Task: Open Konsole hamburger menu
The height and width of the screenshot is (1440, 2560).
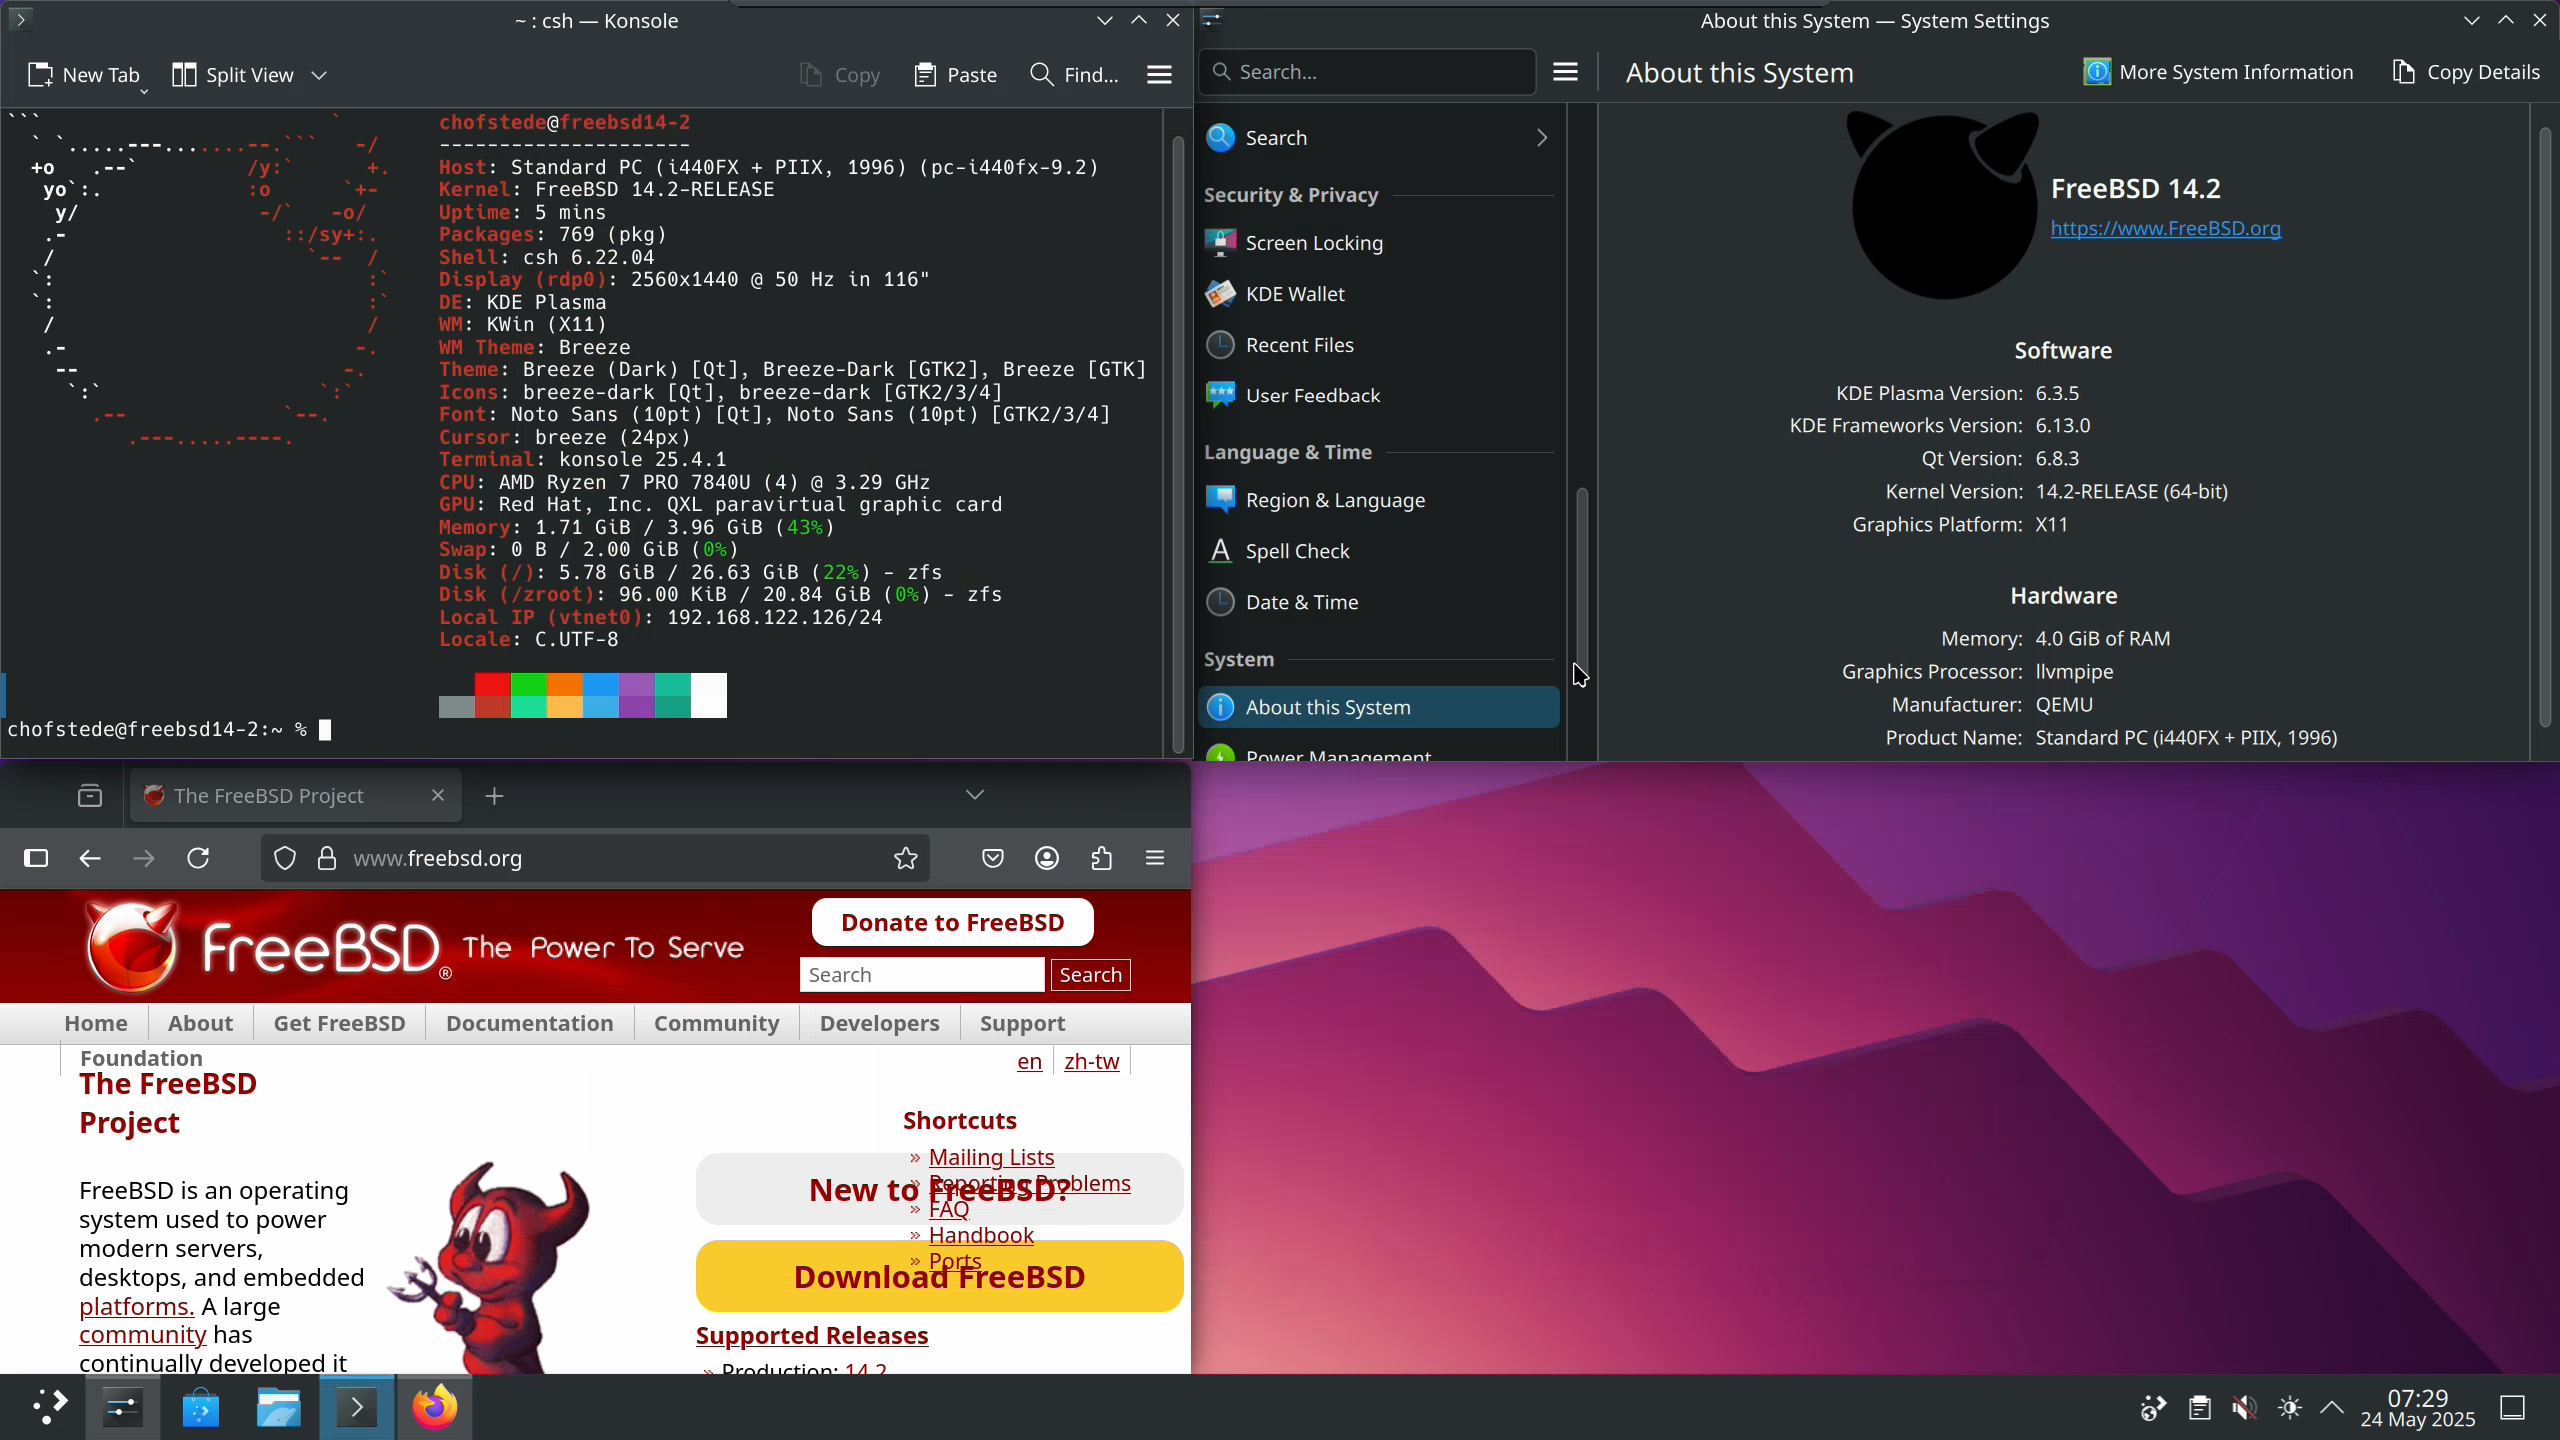Action: (1159, 75)
